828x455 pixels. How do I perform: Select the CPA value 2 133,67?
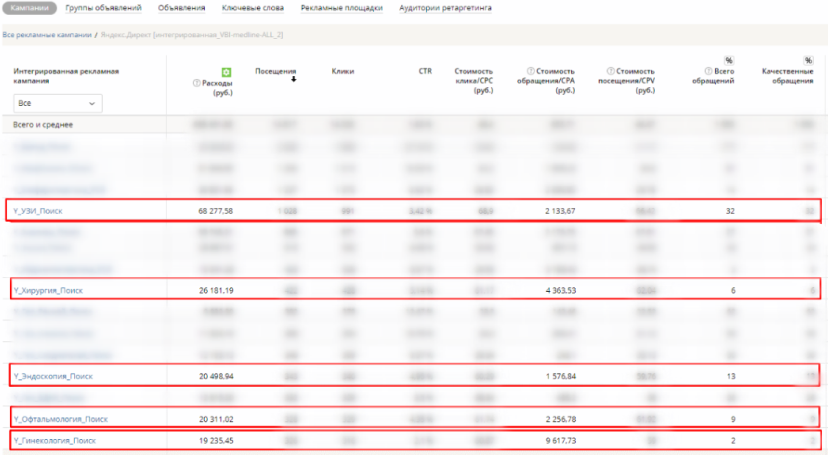coord(560,211)
